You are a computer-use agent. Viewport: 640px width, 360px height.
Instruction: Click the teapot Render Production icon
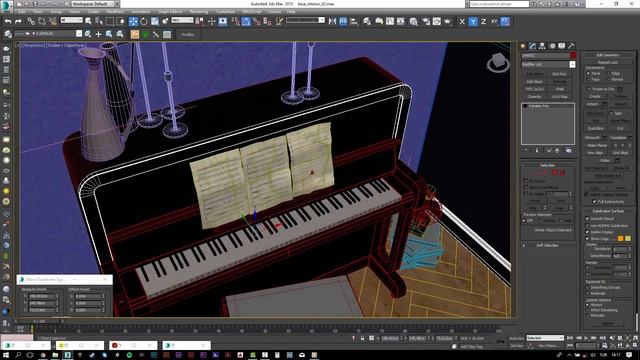tap(448, 22)
